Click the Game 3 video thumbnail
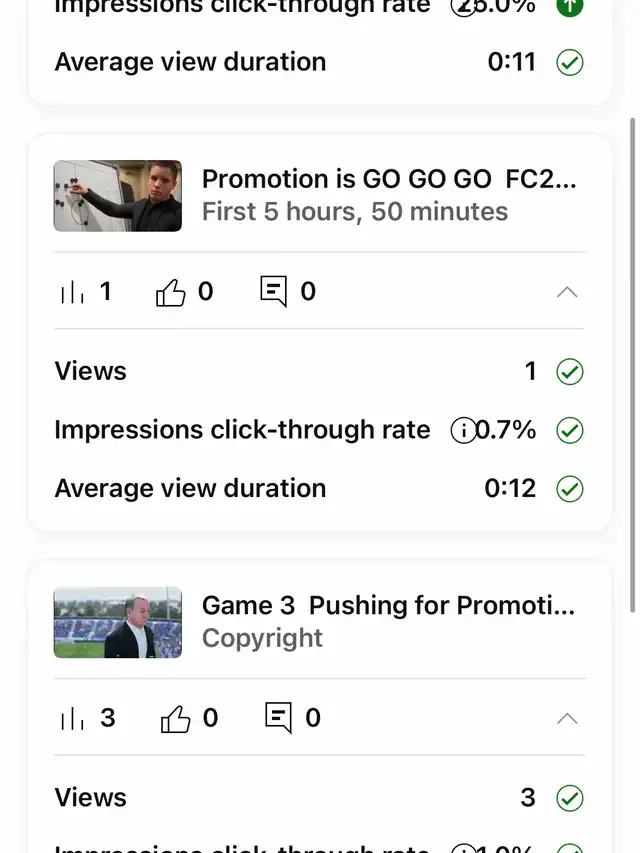This screenshot has height=853, width=640. pyautogui.click(x=118, y=622)
